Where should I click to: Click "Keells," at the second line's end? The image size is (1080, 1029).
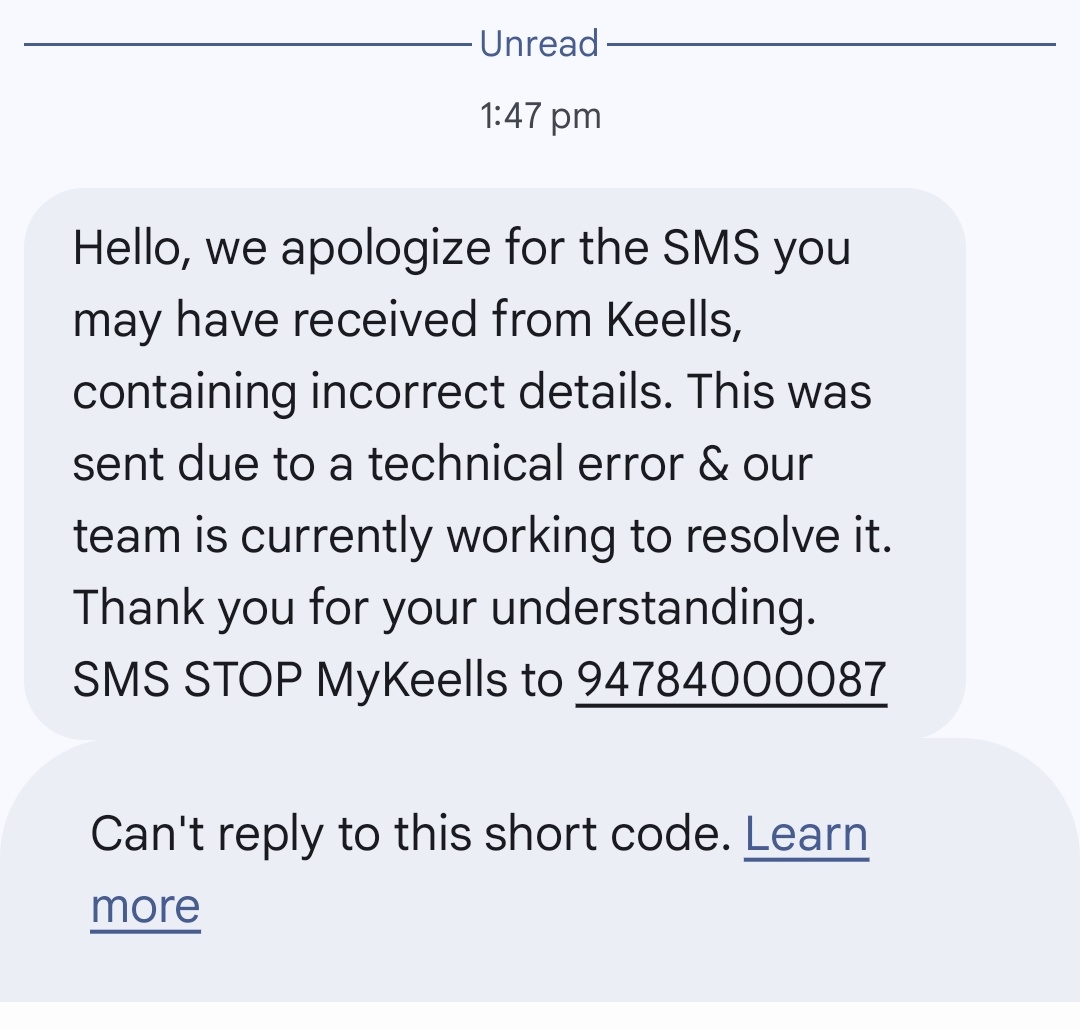point(674,320)
